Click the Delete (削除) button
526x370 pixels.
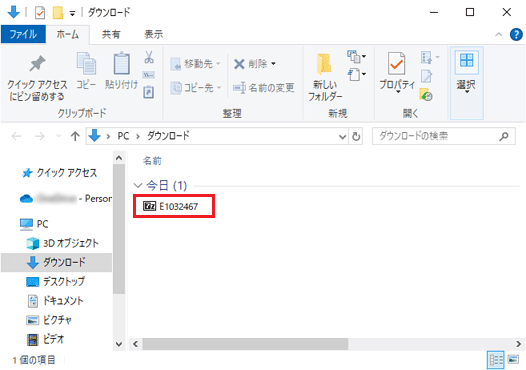pyautogui.click(x=250, y=63)
